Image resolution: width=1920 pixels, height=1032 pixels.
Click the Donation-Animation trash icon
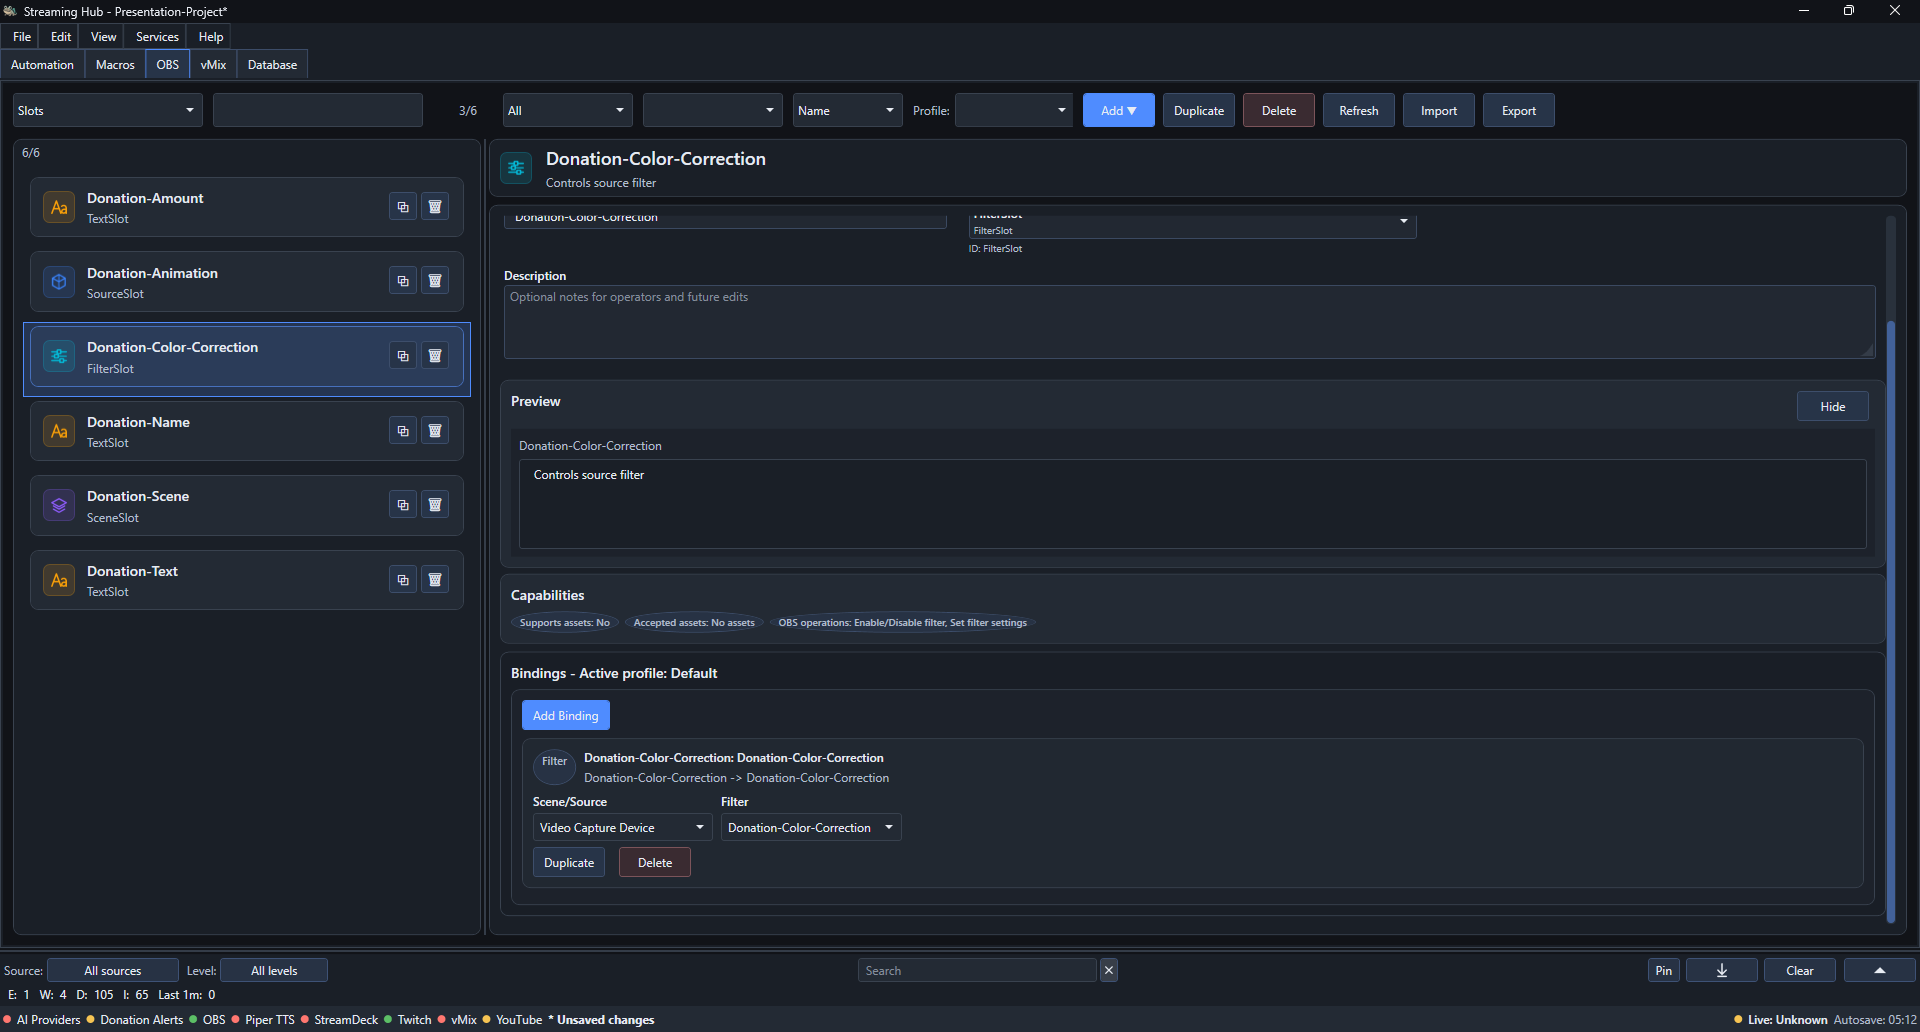pyautogui.click(x=435, y=281)
